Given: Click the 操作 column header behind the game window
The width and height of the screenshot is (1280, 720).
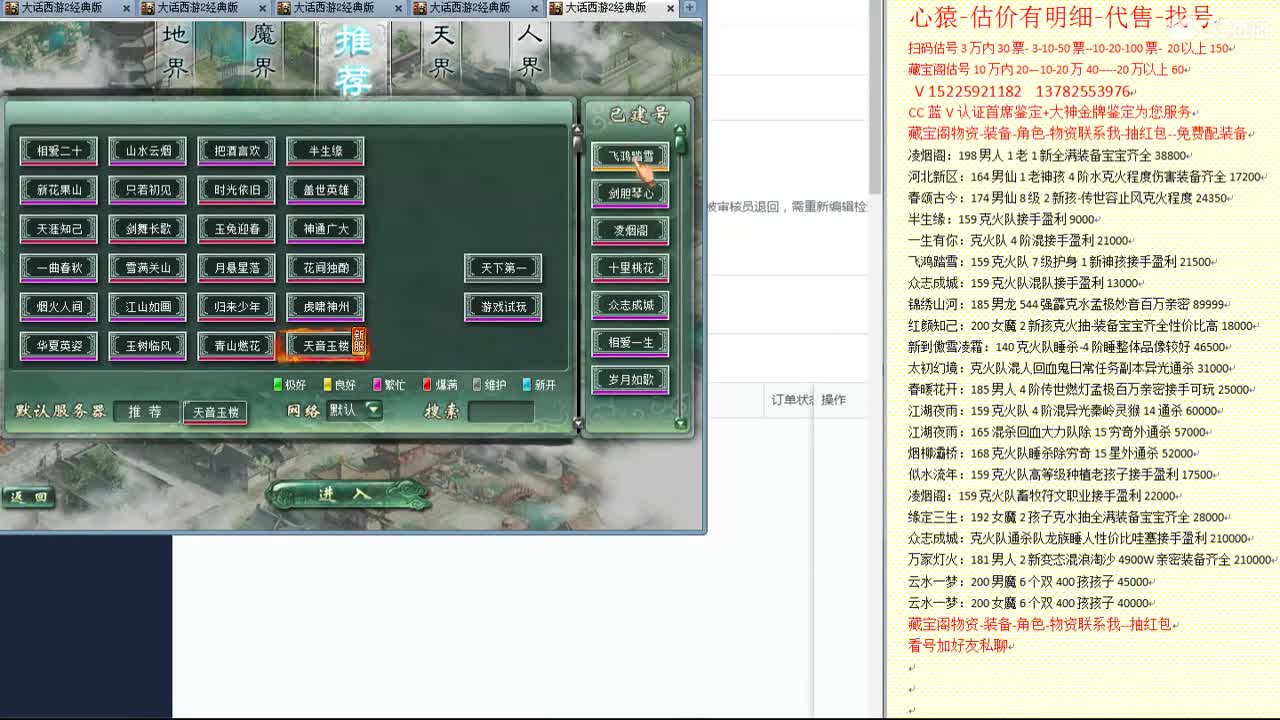Looking at the screenshot, I should tap(834, 400).
